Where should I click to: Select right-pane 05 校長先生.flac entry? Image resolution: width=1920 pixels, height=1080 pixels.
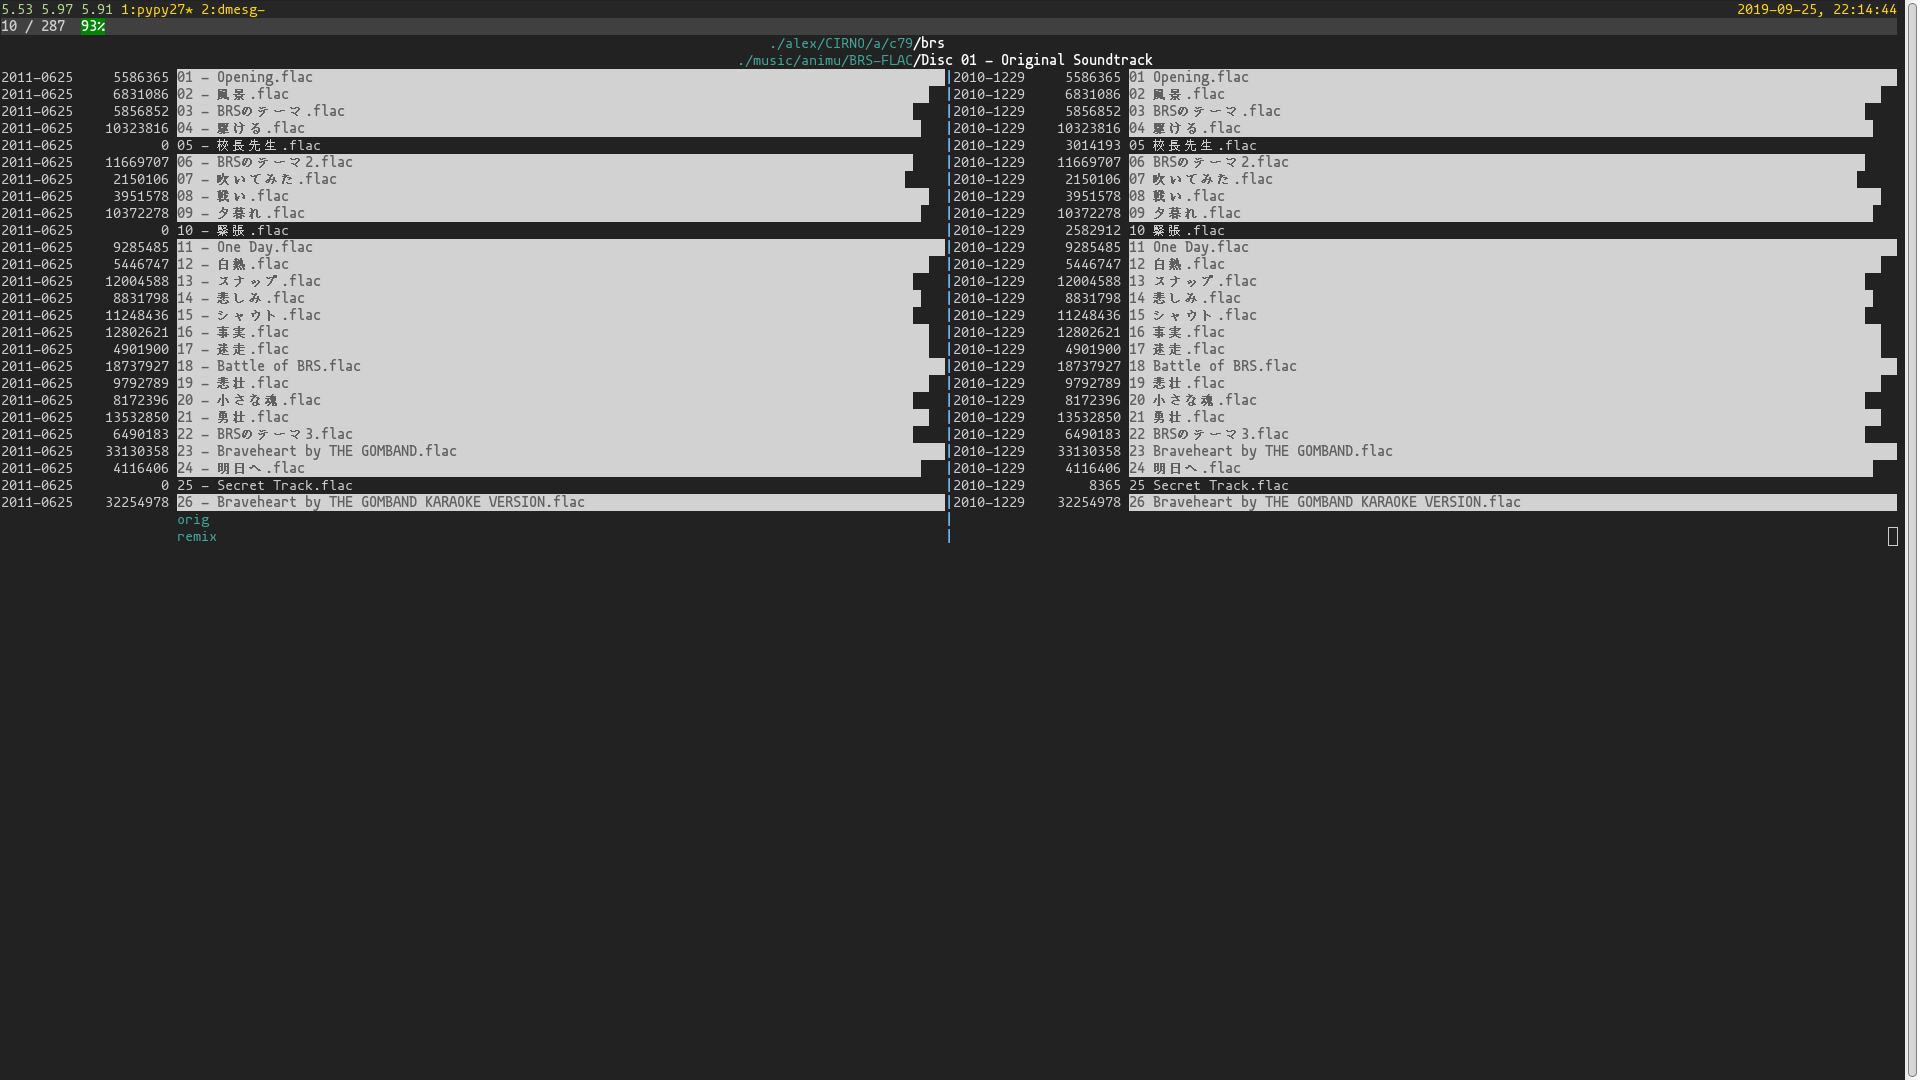click(1193, 145)
